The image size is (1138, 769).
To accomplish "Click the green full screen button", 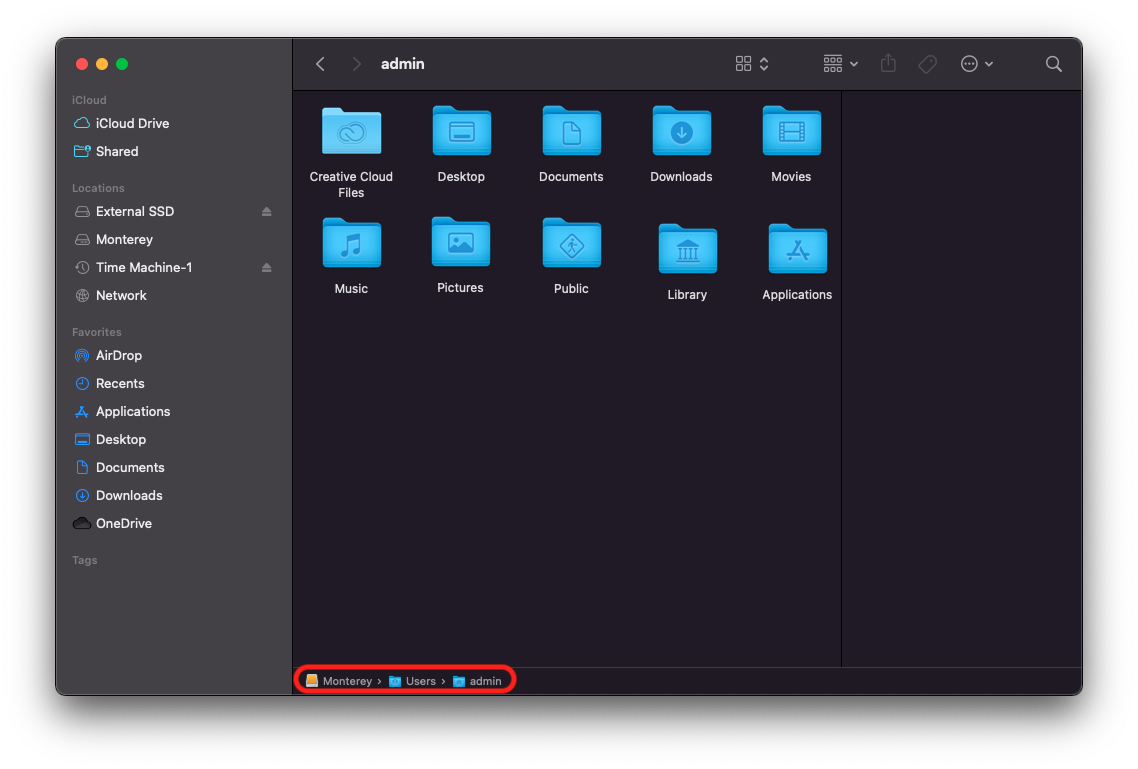I will tap(122, 64).
